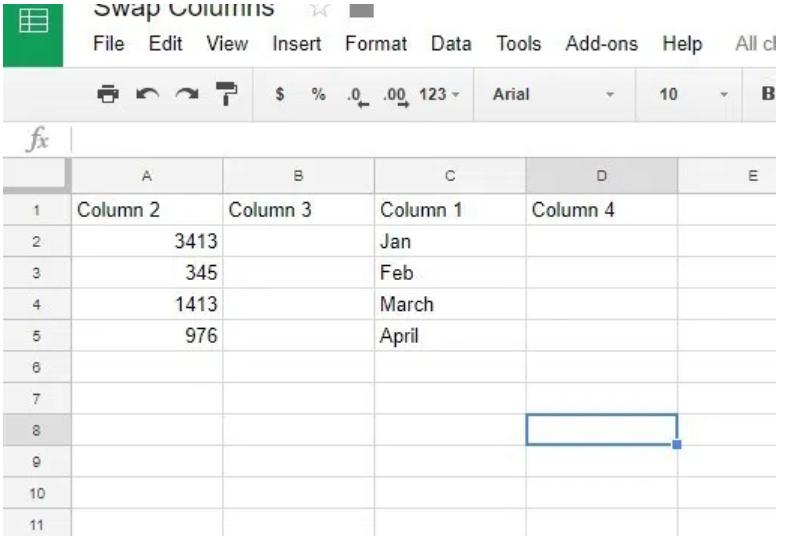The width and height of the screenshot is (808, 540).
Task: Open the Data menu
Action: tap(451, 45)
